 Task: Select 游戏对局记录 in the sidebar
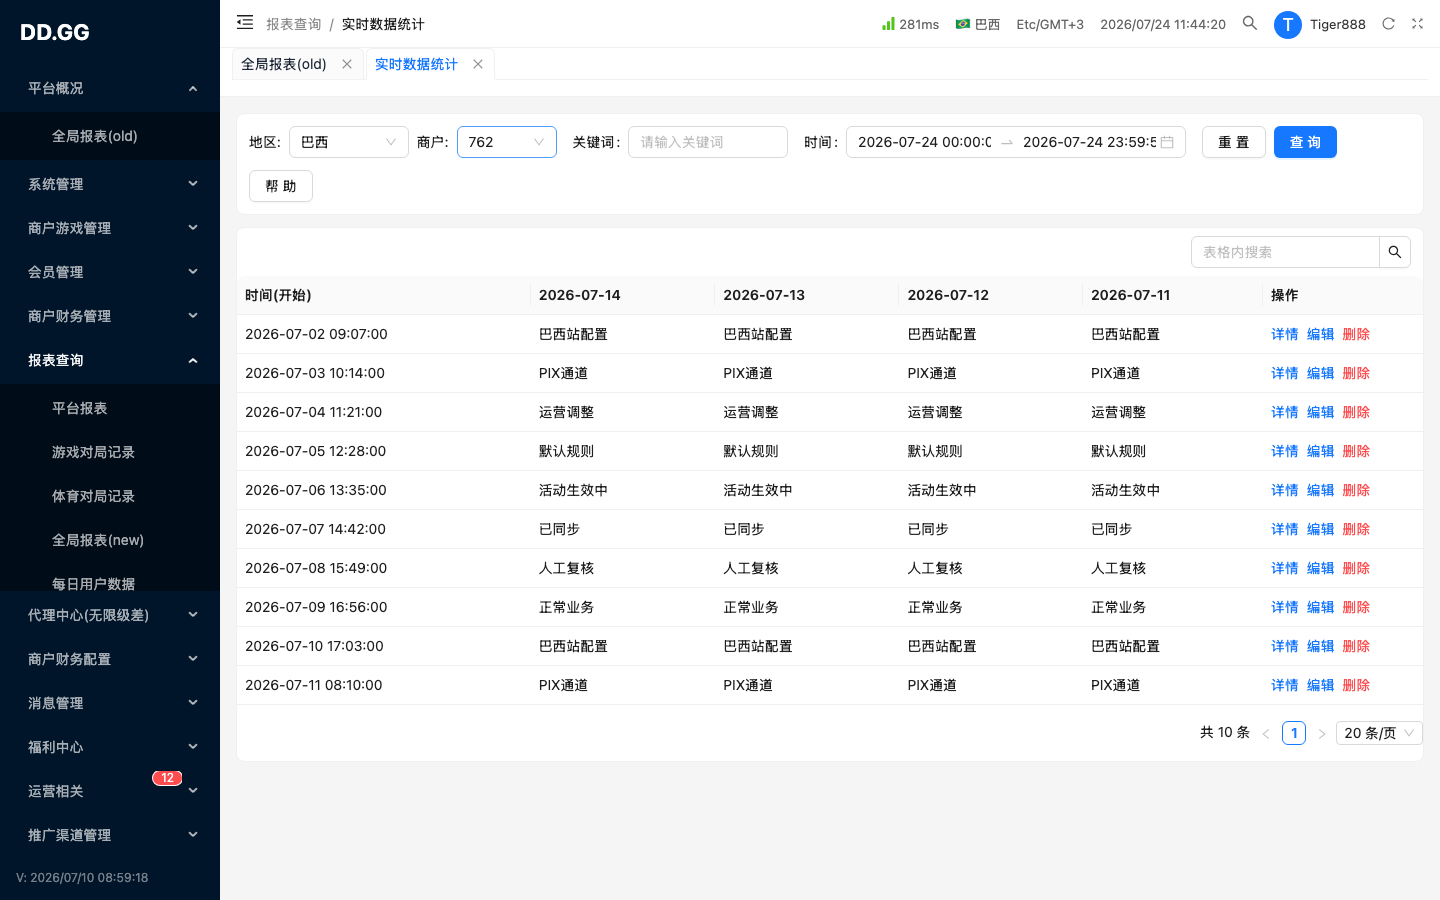coord(93,452)
